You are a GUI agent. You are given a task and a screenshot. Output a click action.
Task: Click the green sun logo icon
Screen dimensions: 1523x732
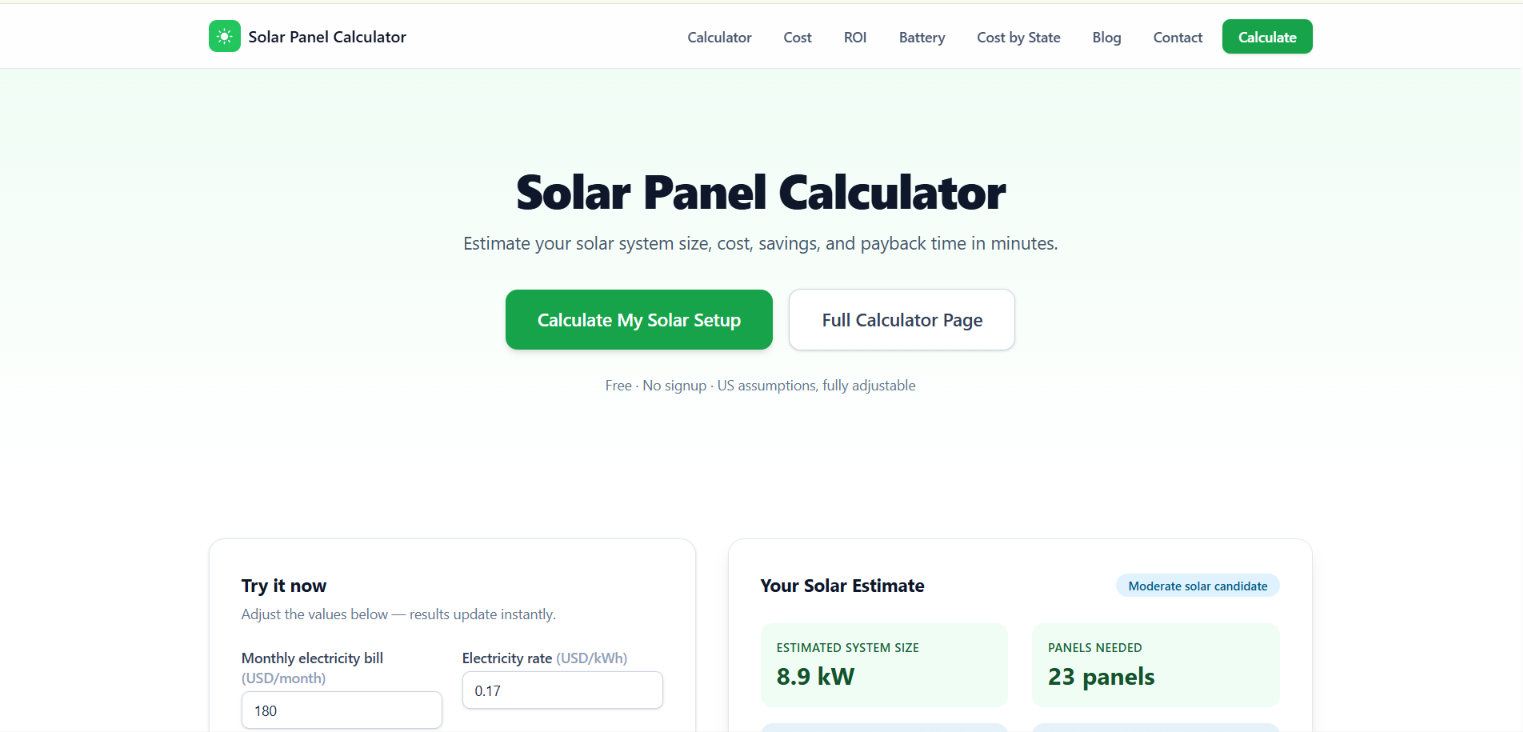click(225, 37)
